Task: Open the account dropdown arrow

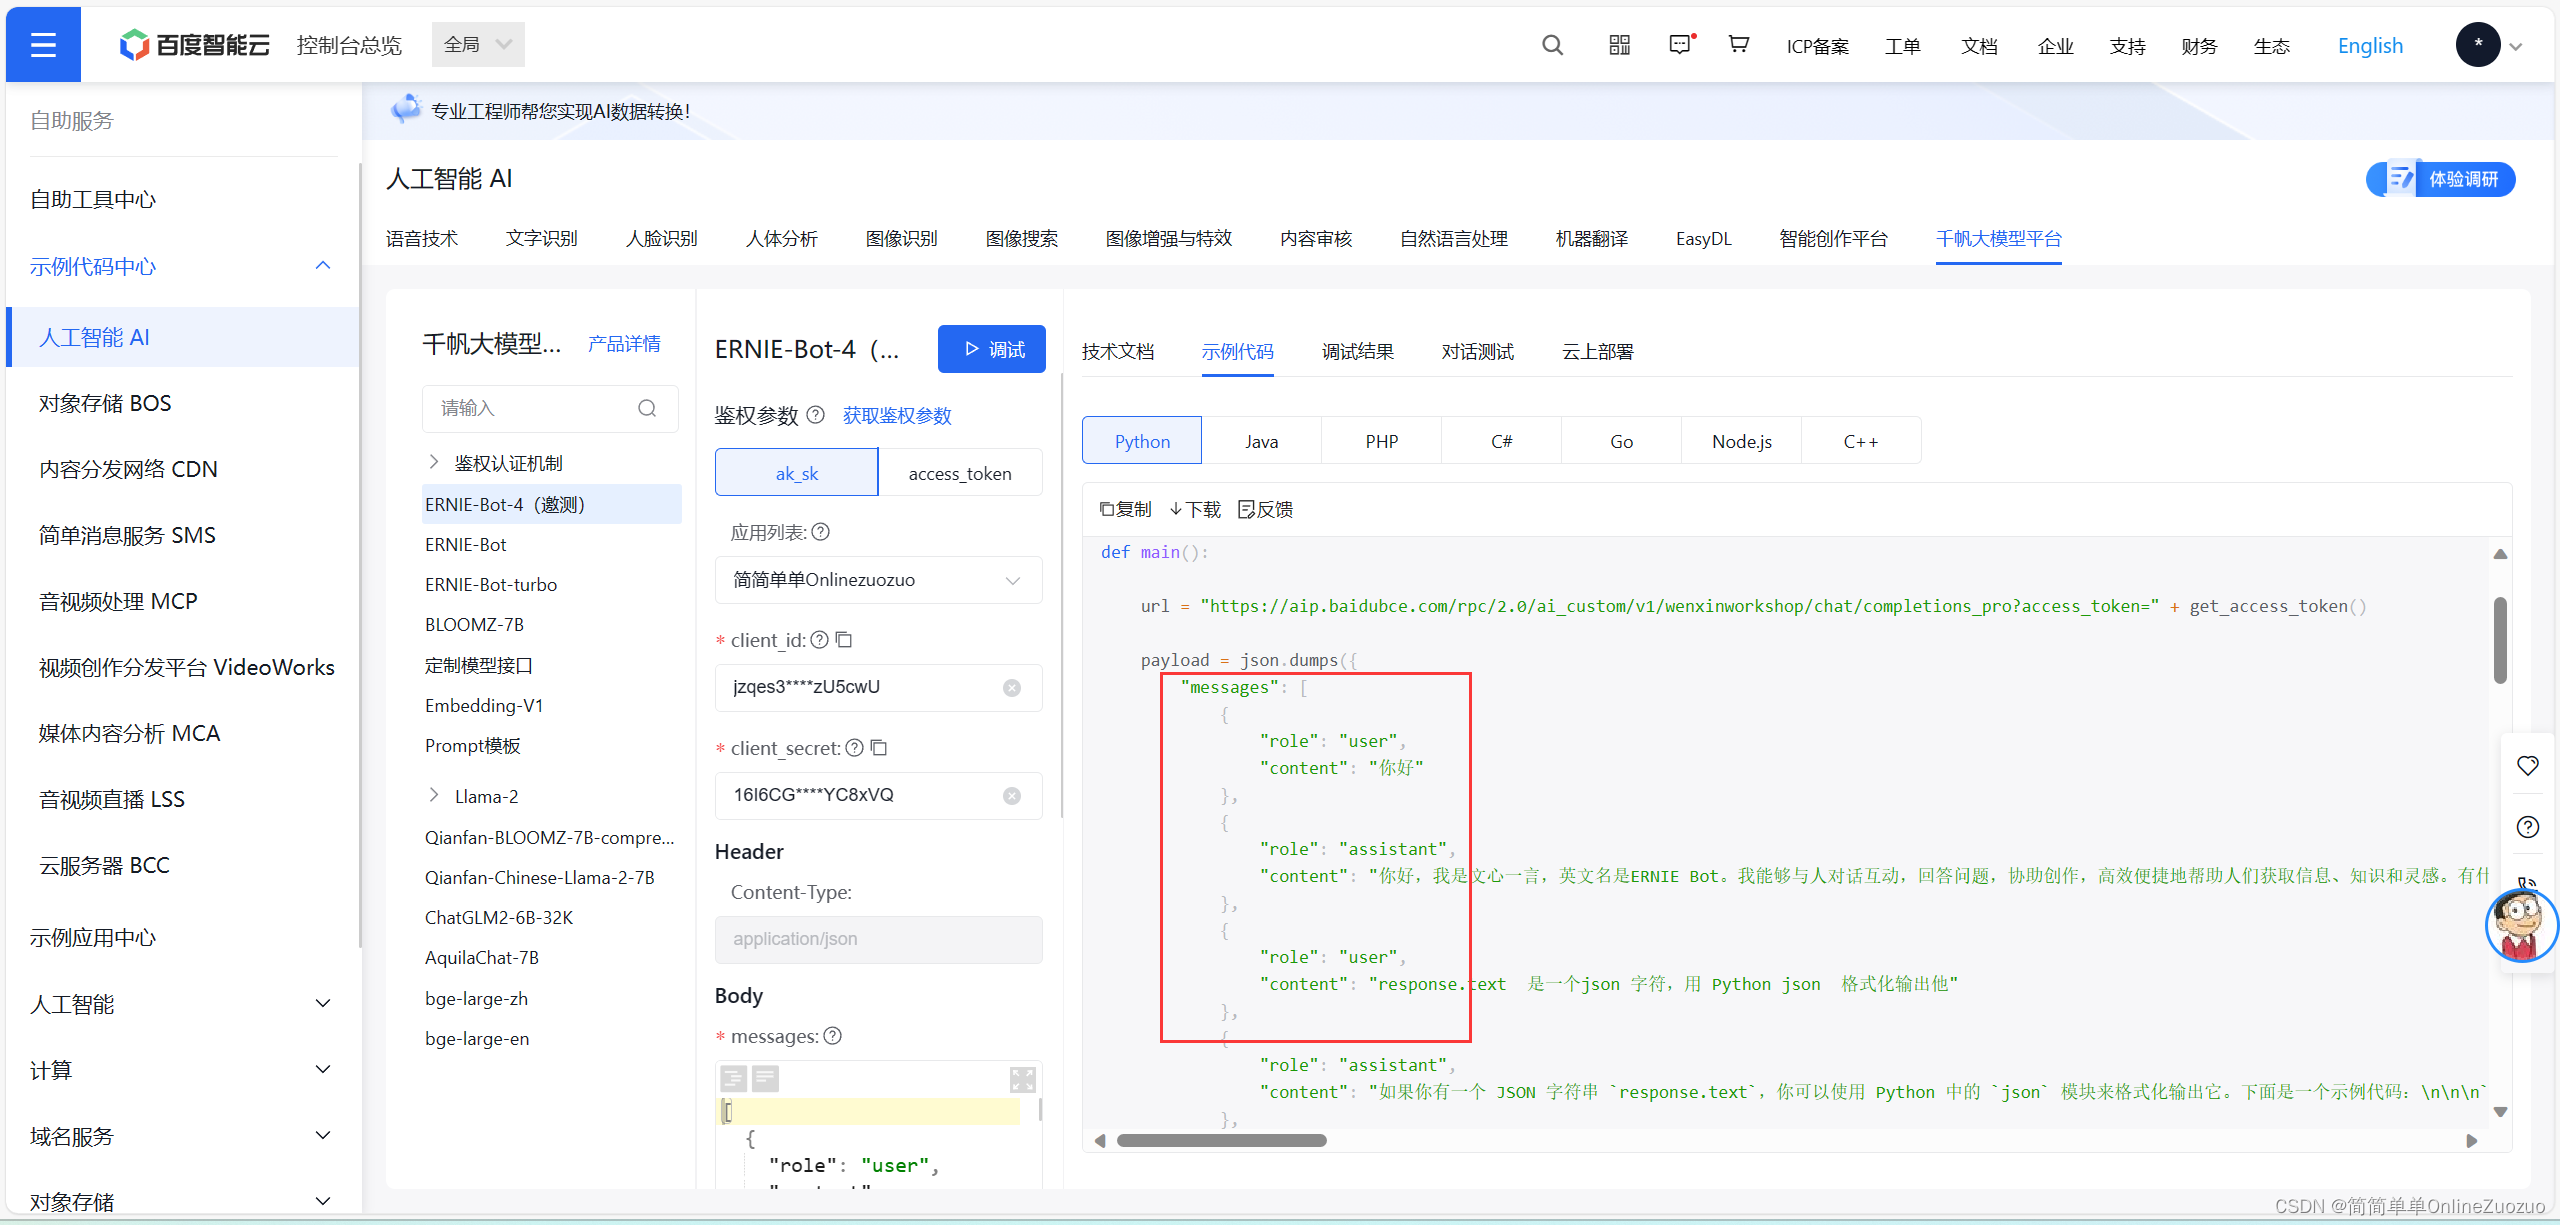Action: point(2517,46)
